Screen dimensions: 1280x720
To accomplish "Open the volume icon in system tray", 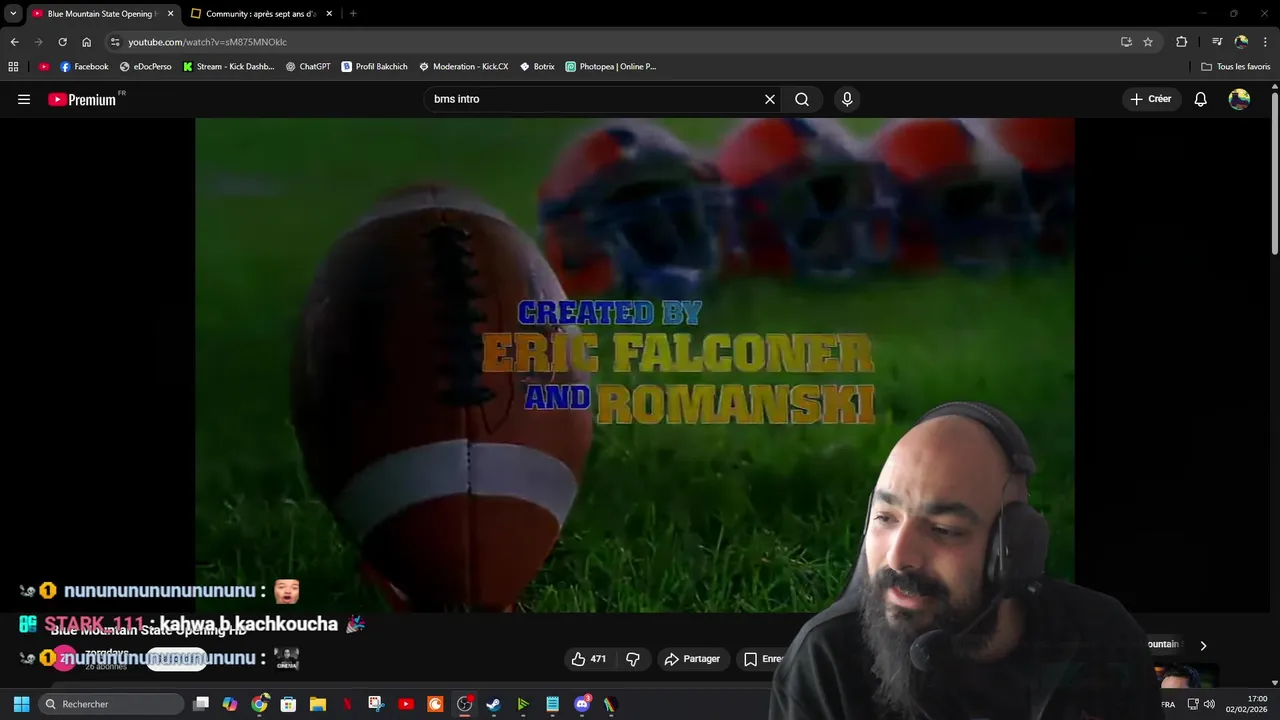I will (1209, 704).
